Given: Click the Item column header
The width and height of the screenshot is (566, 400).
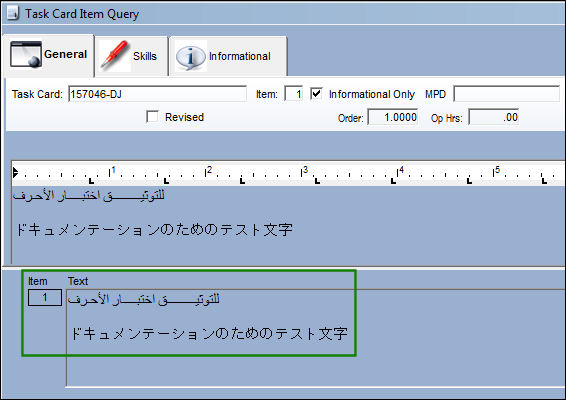Looking at the screenshot, I should pos(38,281).
